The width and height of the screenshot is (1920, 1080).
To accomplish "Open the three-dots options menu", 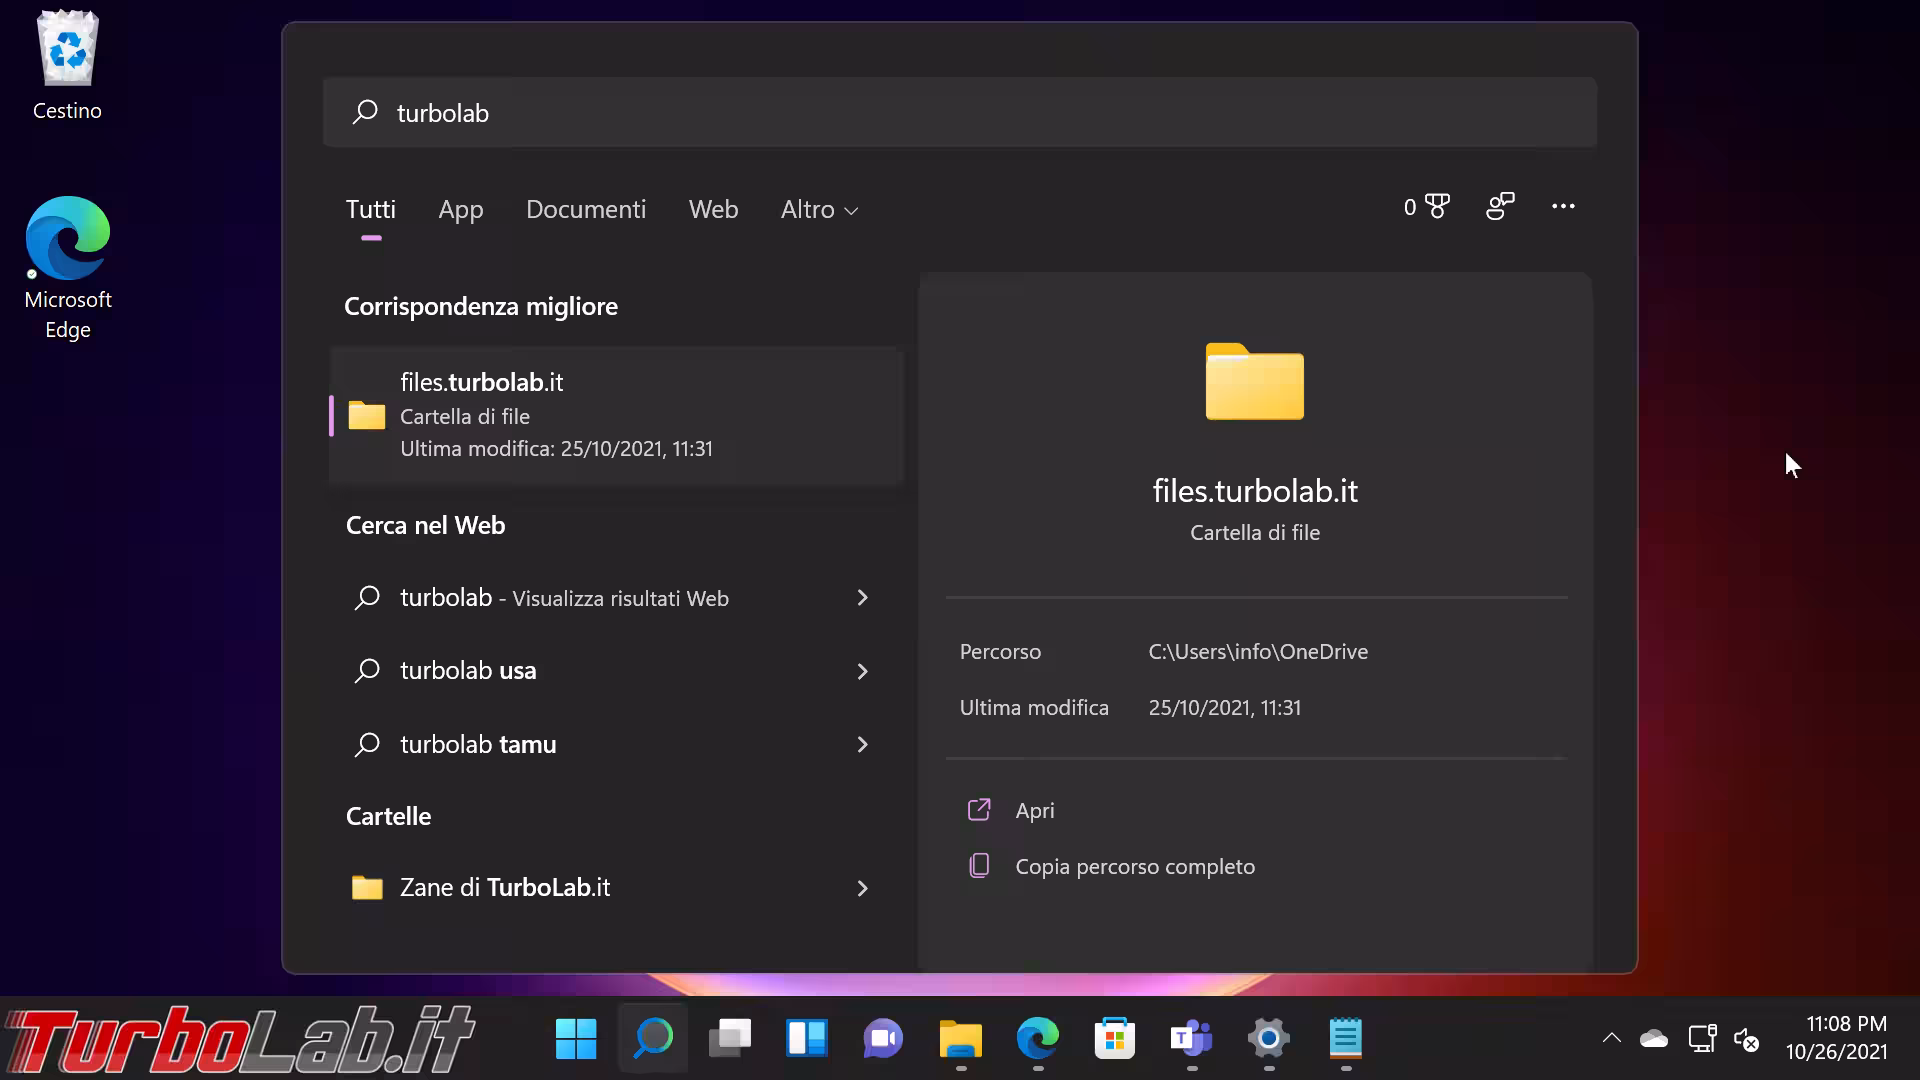I will (x=1563, y=207).
